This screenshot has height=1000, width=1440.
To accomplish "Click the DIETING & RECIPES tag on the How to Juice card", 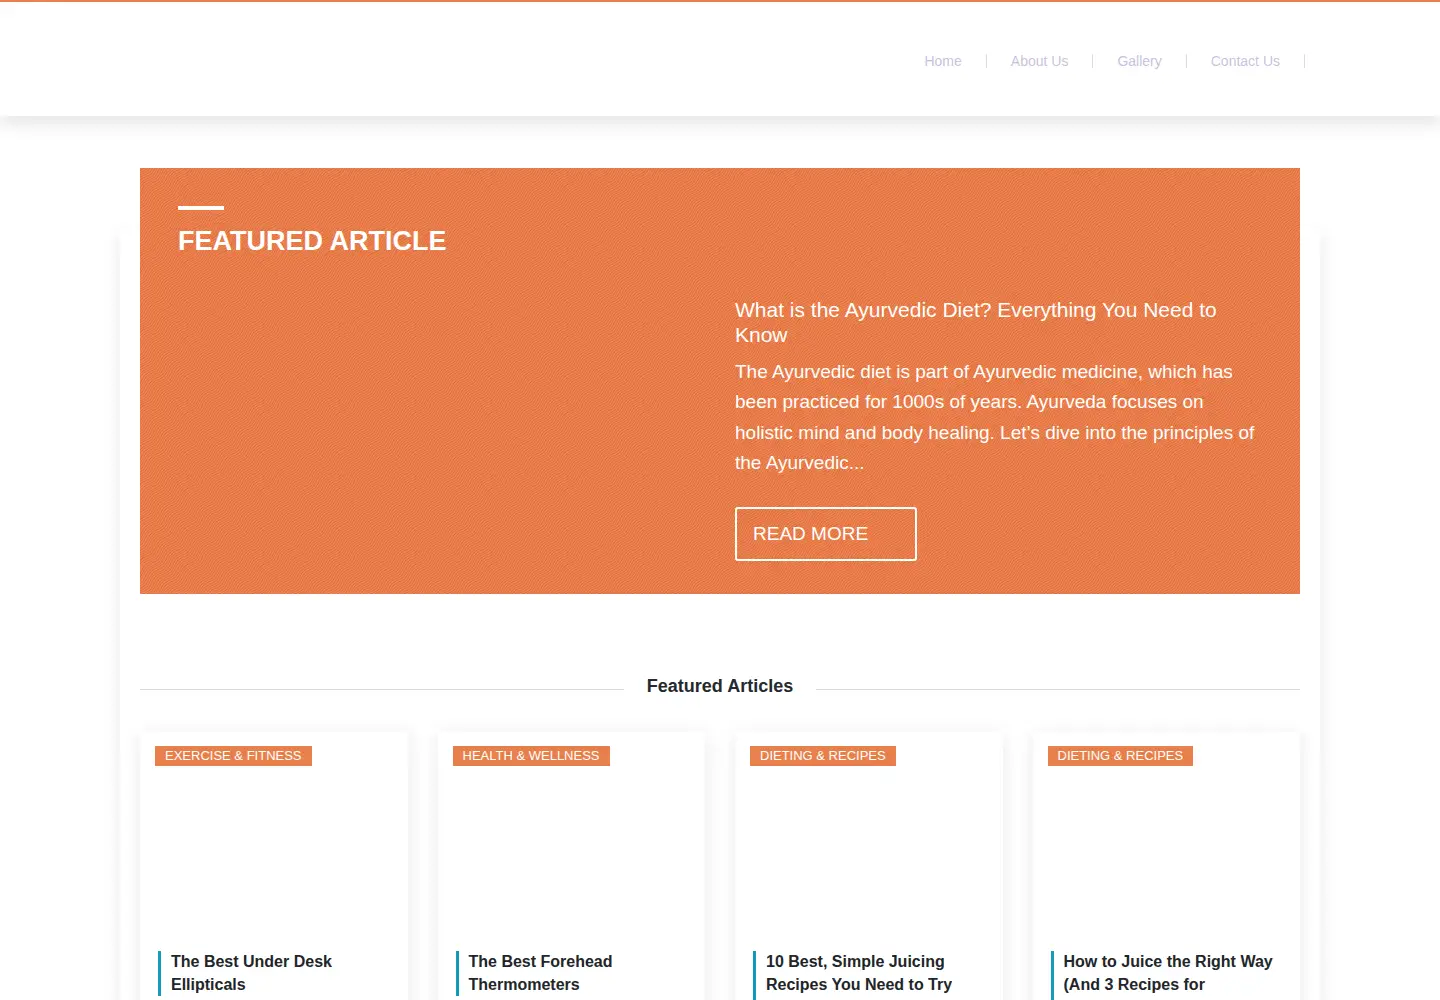I will pos(1120,756).
